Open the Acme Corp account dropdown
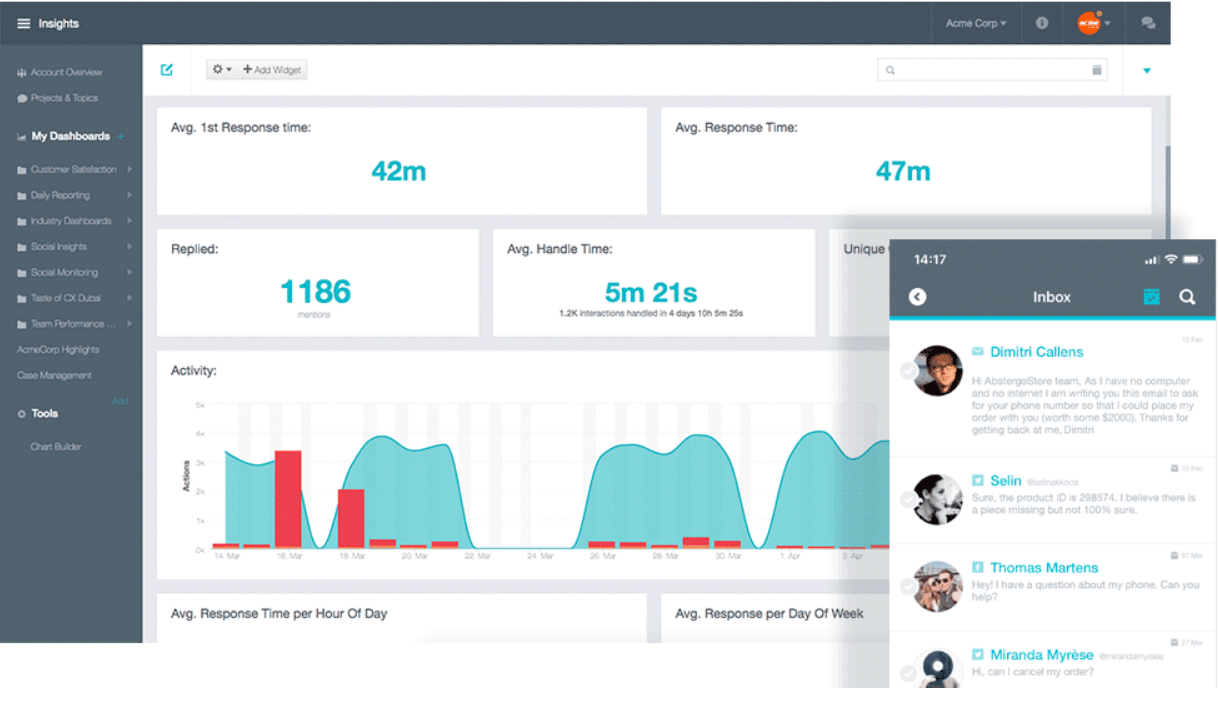The width and height of the screenshot is (1218, 711). (x=976, y=22)
